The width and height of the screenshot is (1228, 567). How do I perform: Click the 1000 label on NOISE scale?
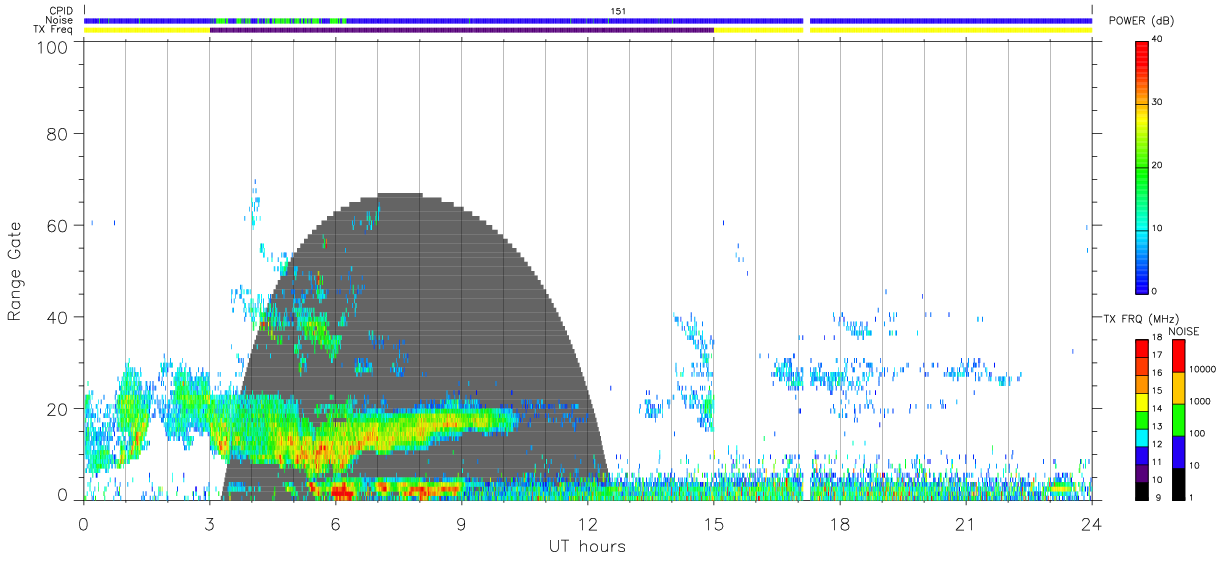[x=1198, y=402]
